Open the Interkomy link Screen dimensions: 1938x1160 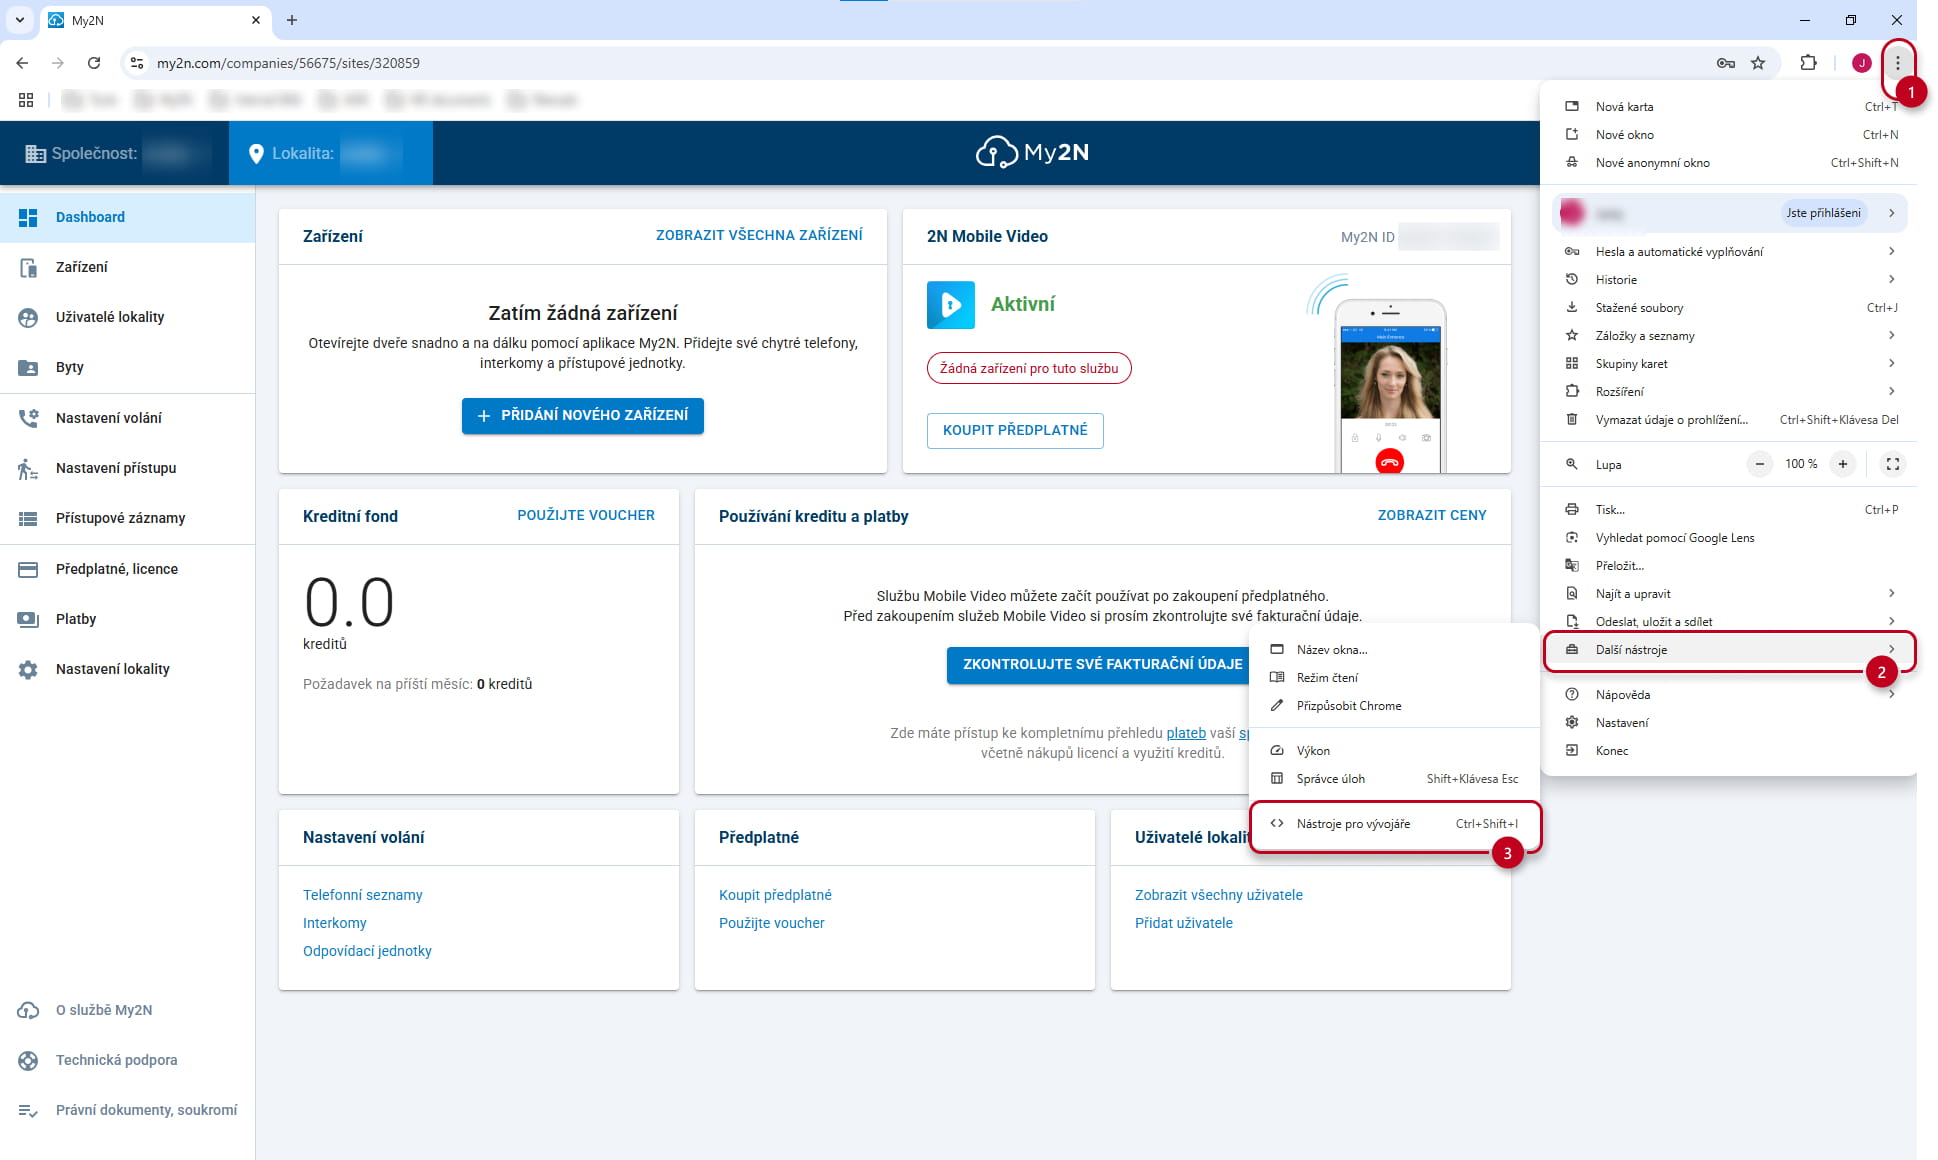(x=335, y=923)
